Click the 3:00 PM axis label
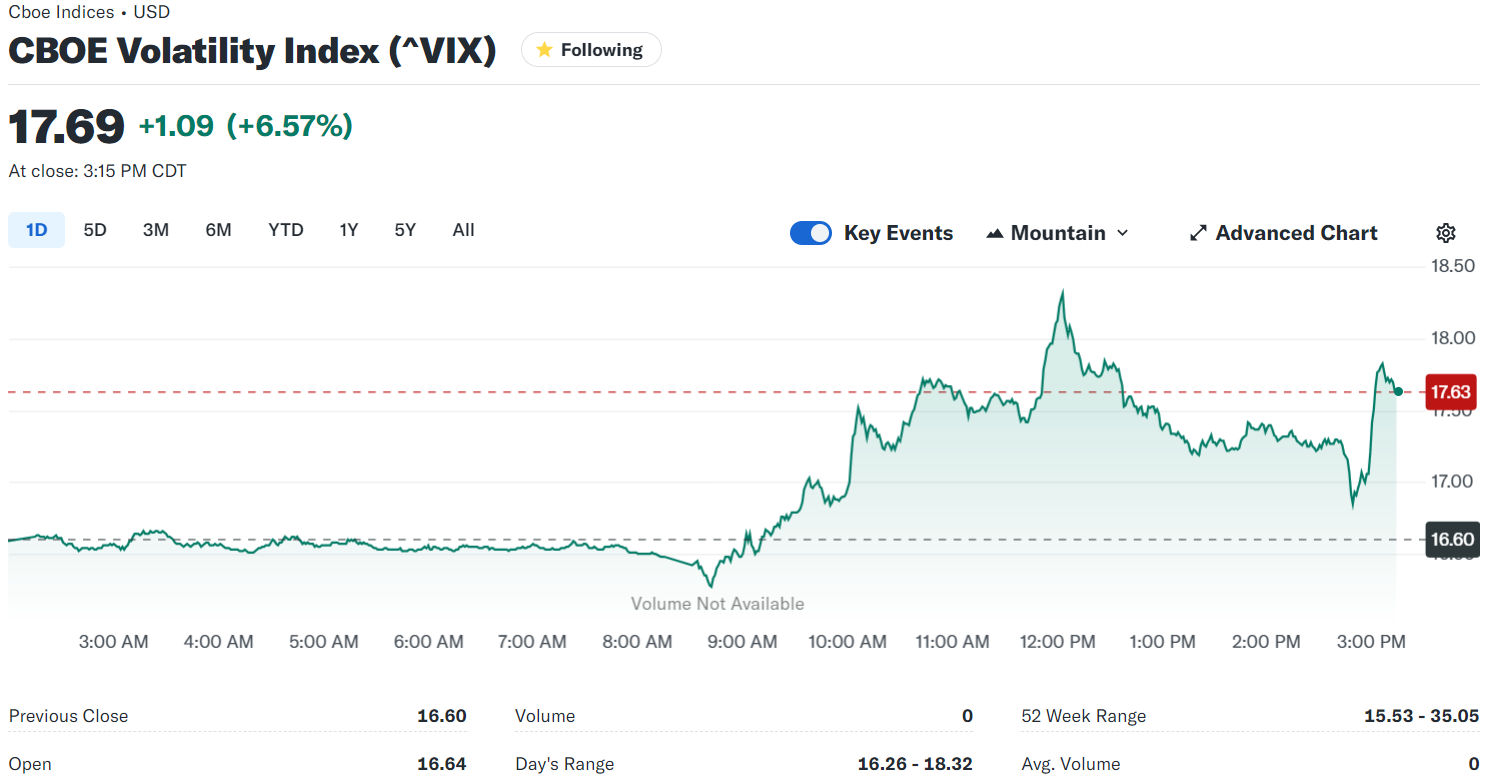The width and height of the screenshot is (1493, 775). click(1371, 642)
